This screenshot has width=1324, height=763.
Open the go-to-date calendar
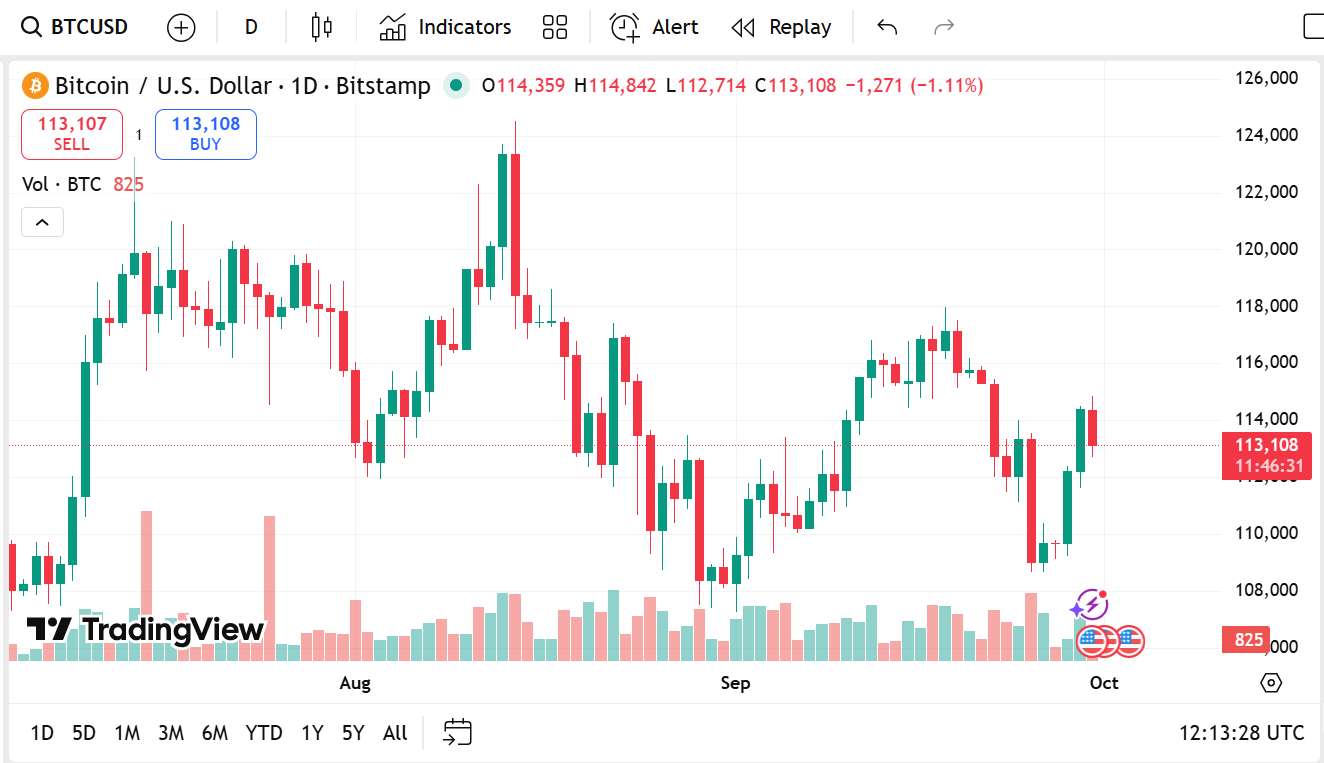(x=457, y=733)
